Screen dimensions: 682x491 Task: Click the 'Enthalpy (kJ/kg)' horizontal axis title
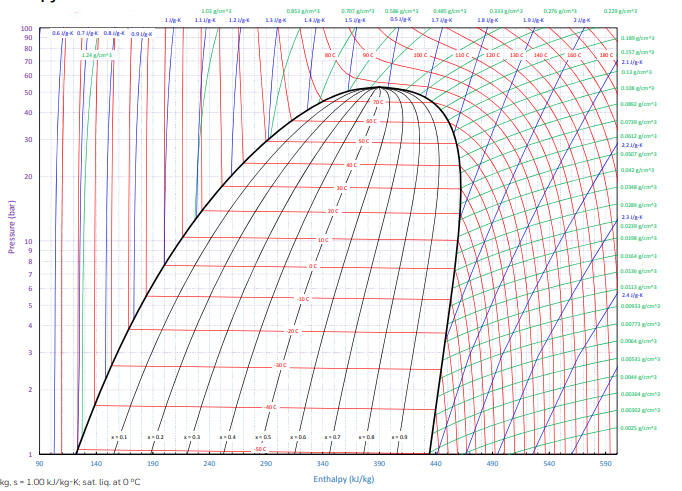click(x=344, y=479)
